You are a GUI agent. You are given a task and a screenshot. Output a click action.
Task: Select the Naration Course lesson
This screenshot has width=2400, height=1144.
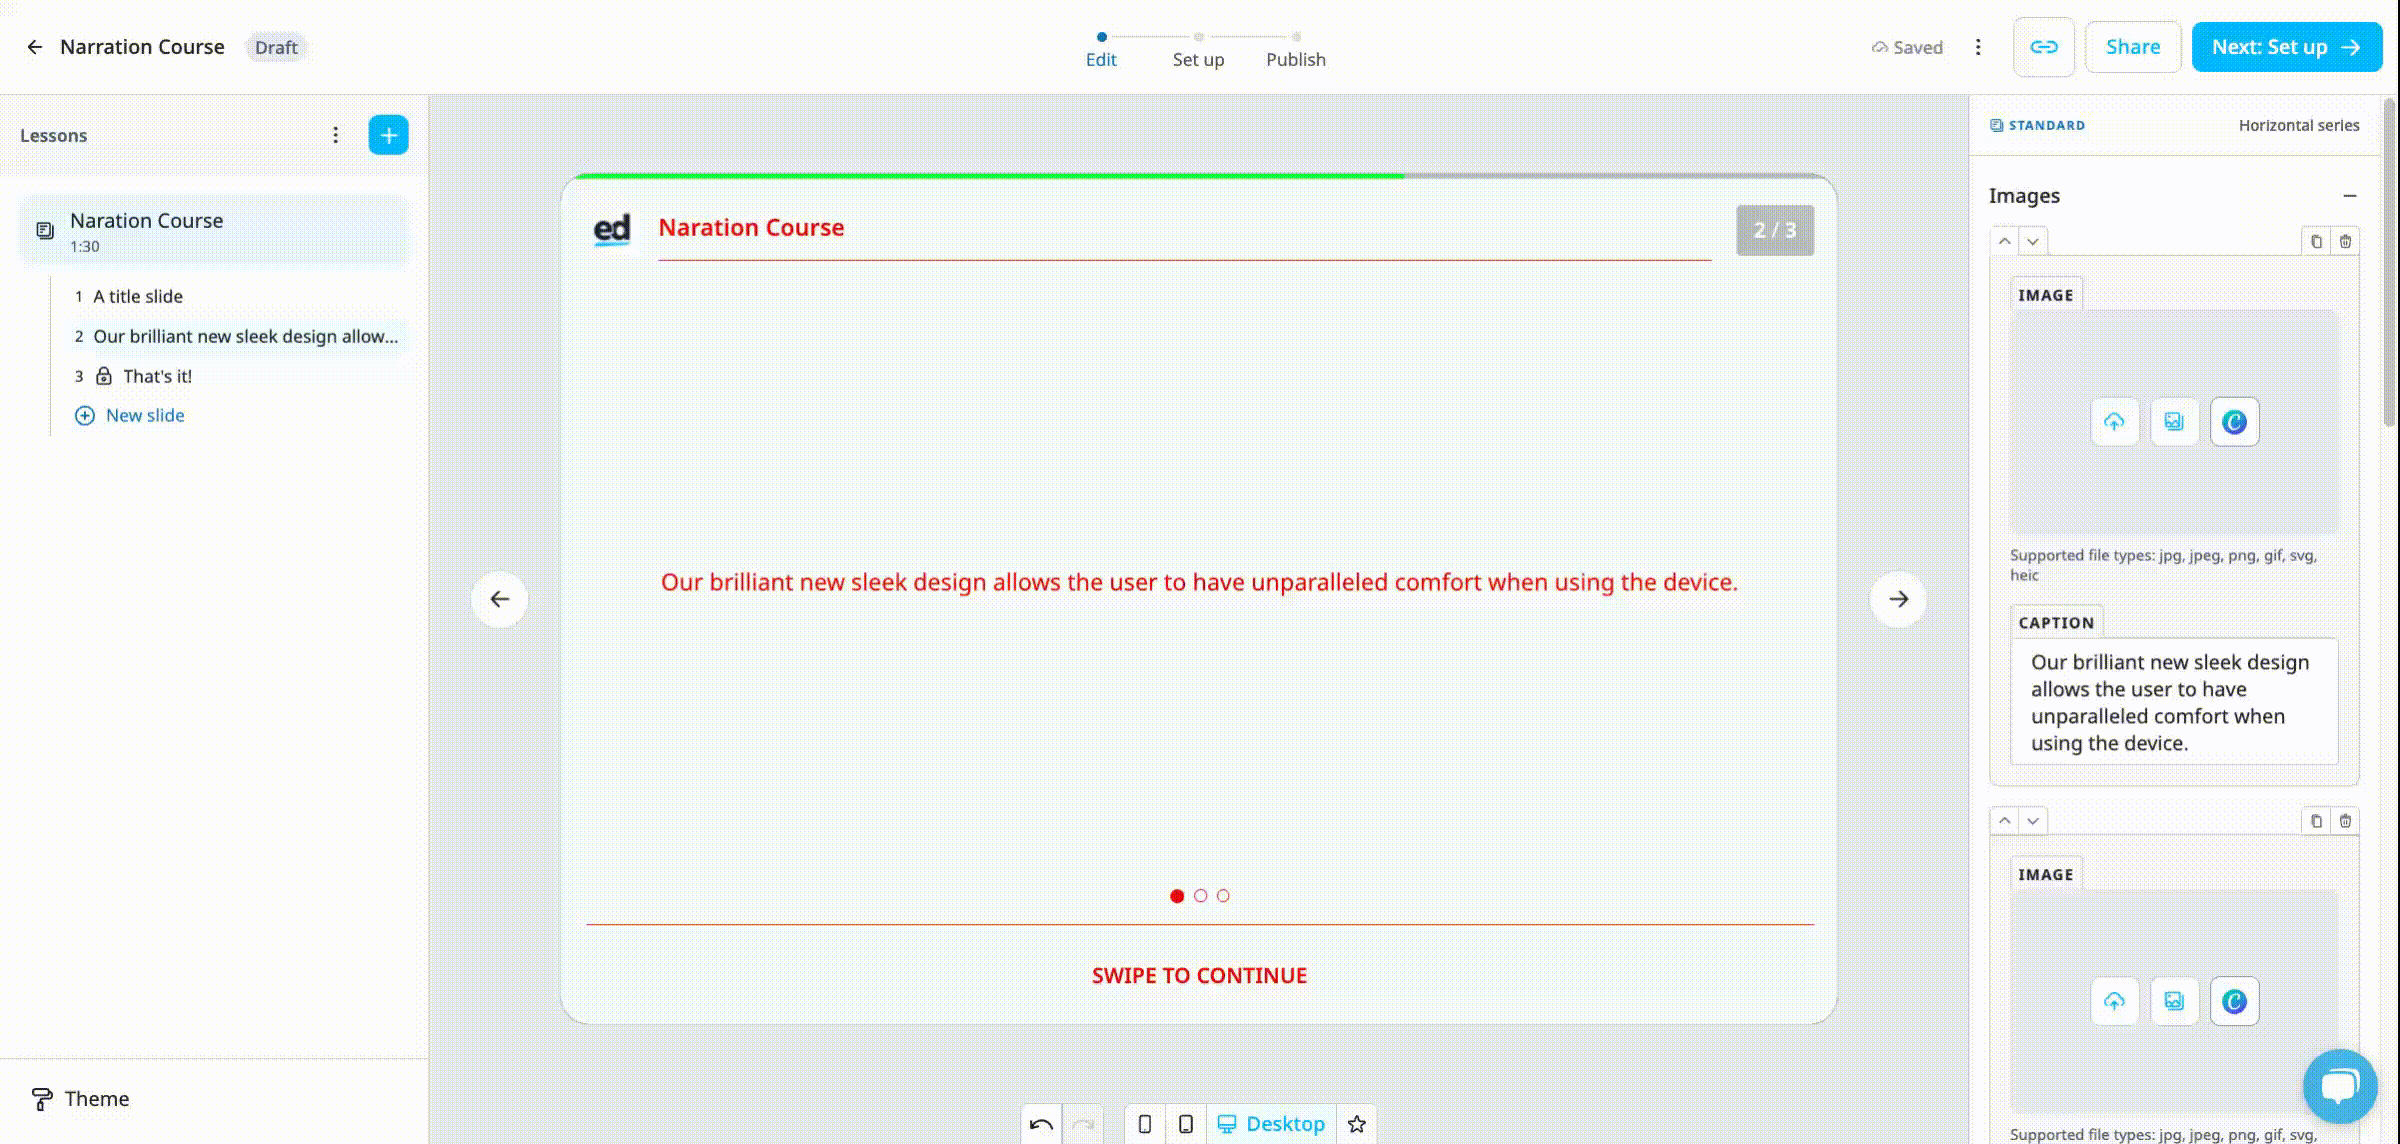point(213,231)
